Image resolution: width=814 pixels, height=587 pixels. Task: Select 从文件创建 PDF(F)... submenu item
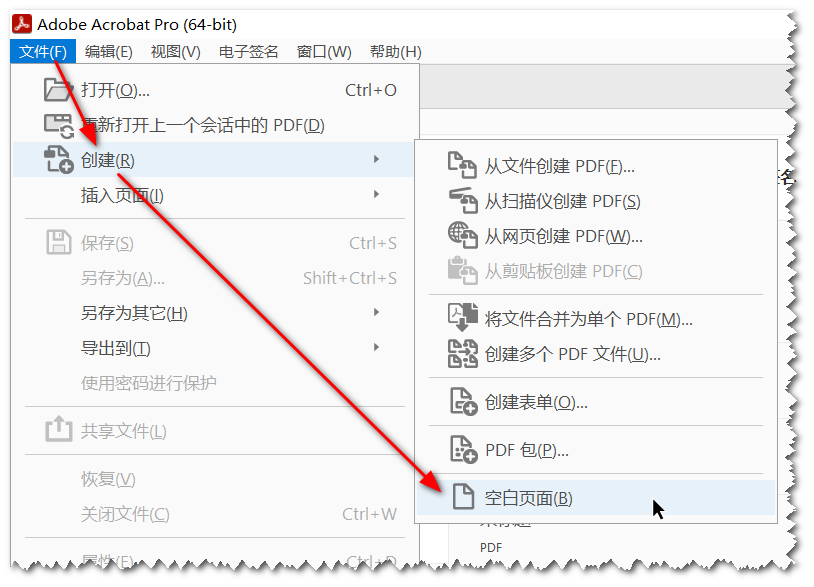click(x=596, y=166)
